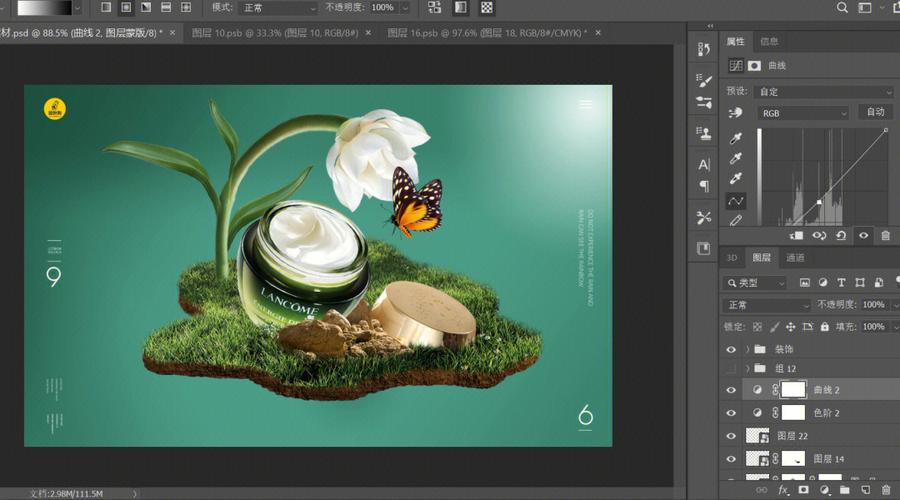This screenshot has width=900, height=500.
Task: Open the Brushes panel icon in dock
Action: (704, 102)
